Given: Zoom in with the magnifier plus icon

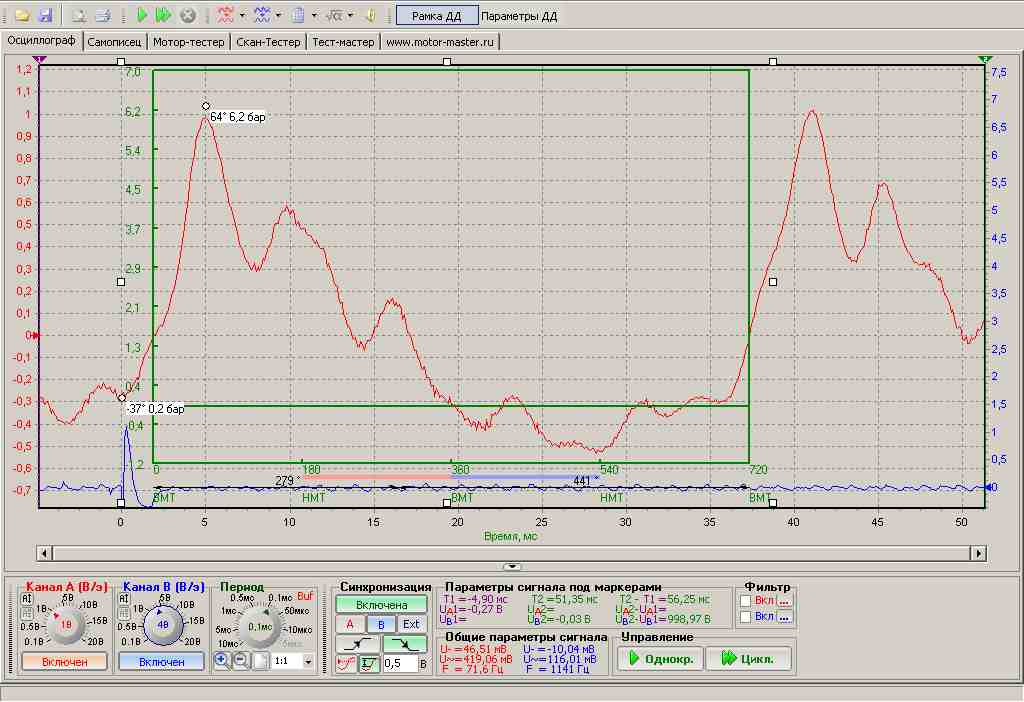Looking at the screenshot, I should 222,661.
